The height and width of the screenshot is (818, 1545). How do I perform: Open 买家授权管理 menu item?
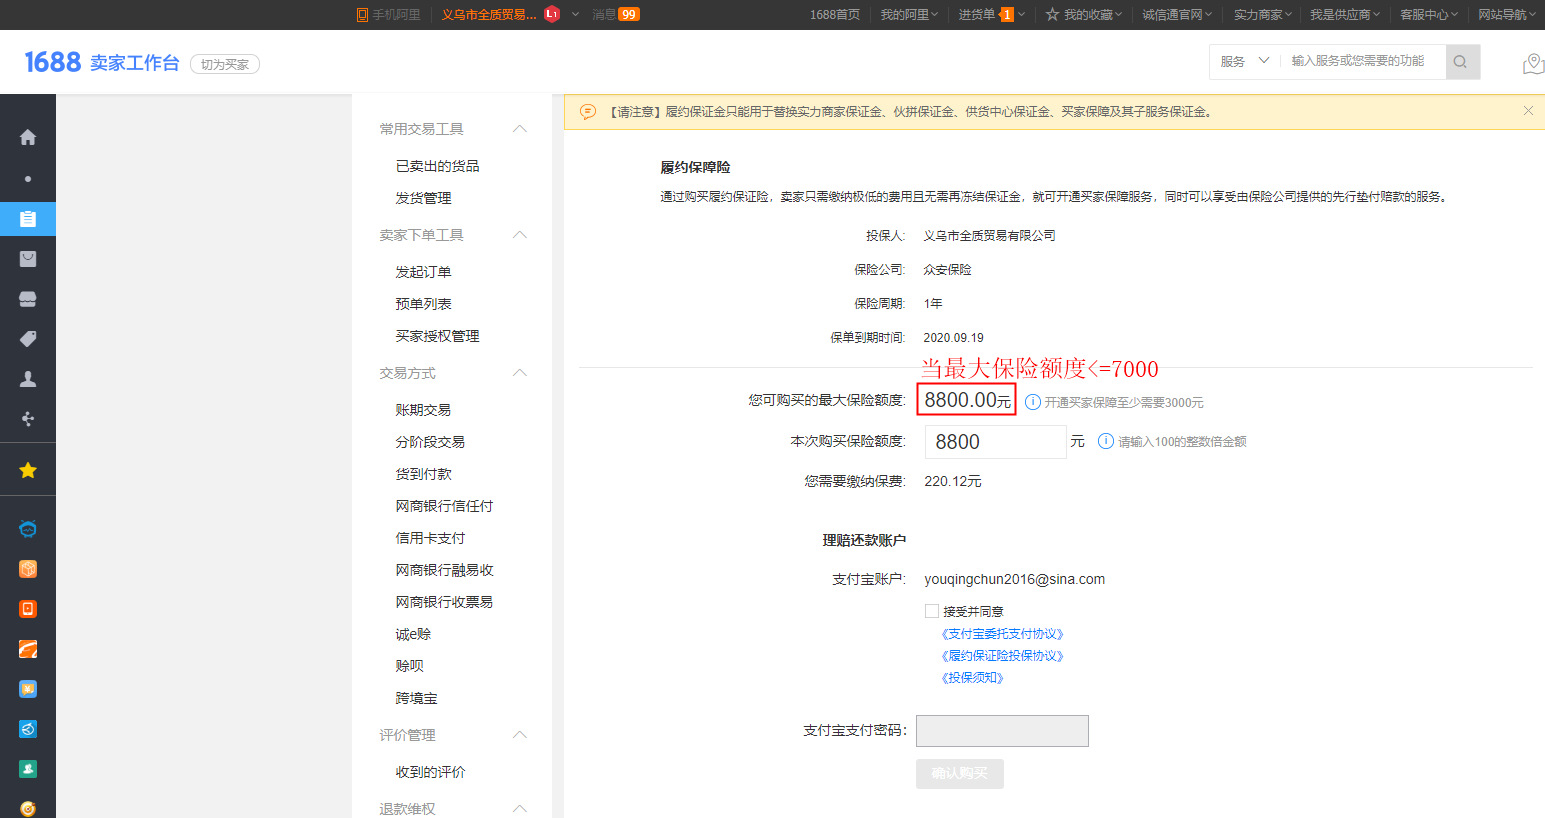point(437,336)
